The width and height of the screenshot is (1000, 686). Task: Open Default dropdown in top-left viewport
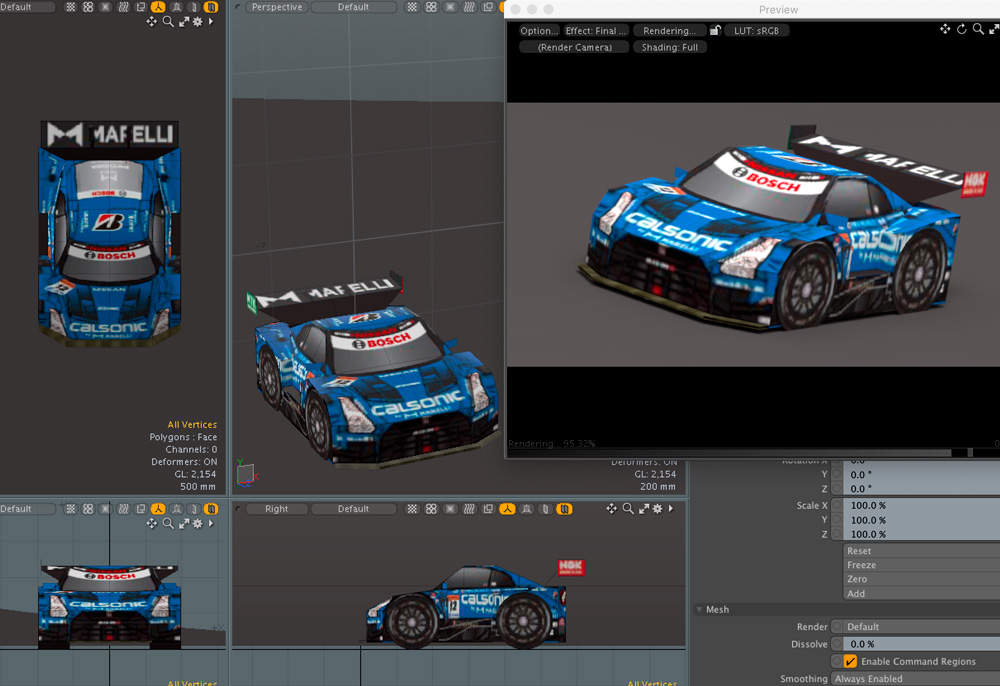pos(27,7)
